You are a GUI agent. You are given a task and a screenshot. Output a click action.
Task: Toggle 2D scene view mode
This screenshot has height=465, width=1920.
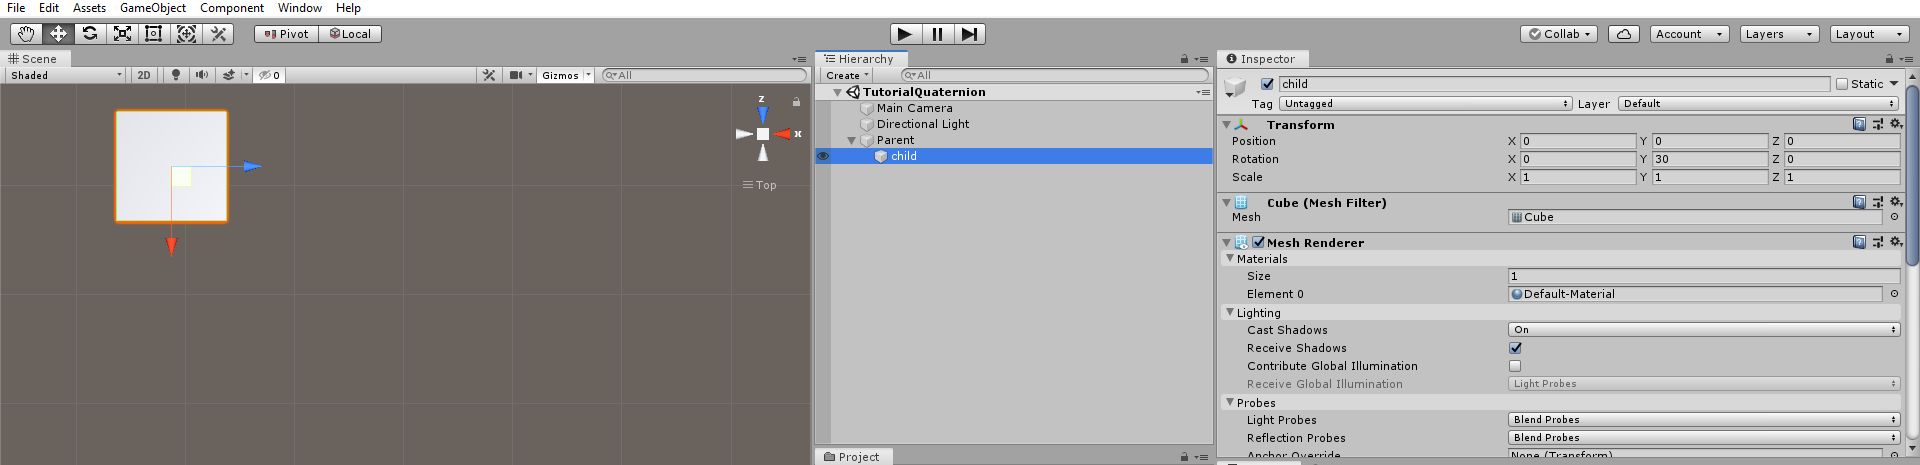tap(144, 75)
